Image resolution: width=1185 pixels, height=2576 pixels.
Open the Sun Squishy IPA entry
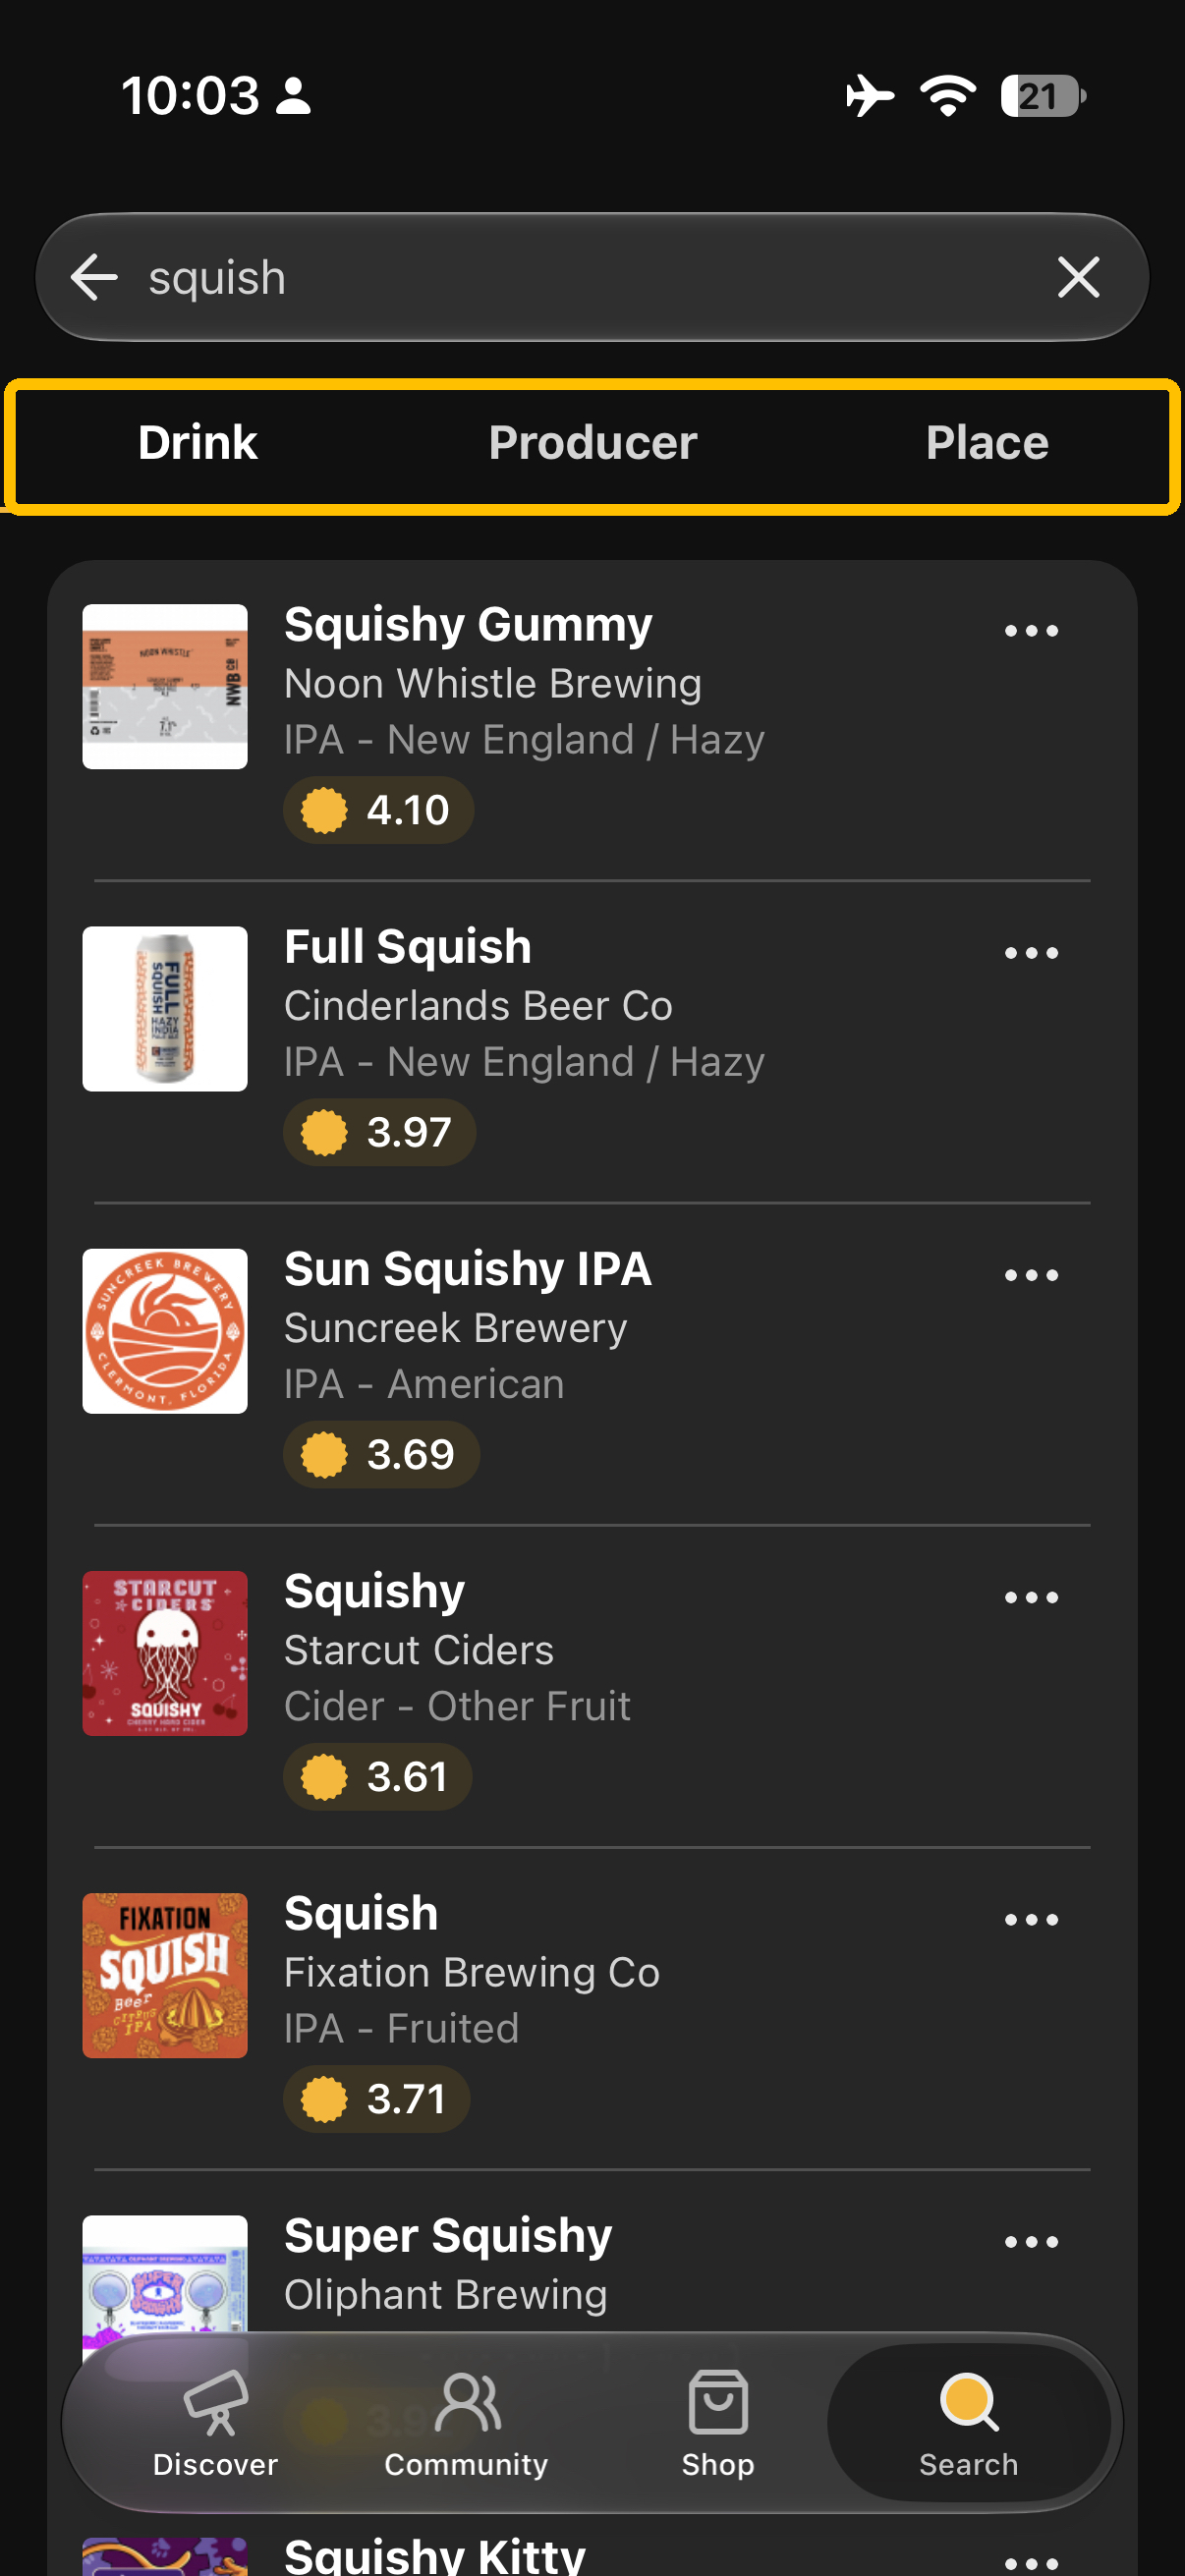pos(592,1365)
